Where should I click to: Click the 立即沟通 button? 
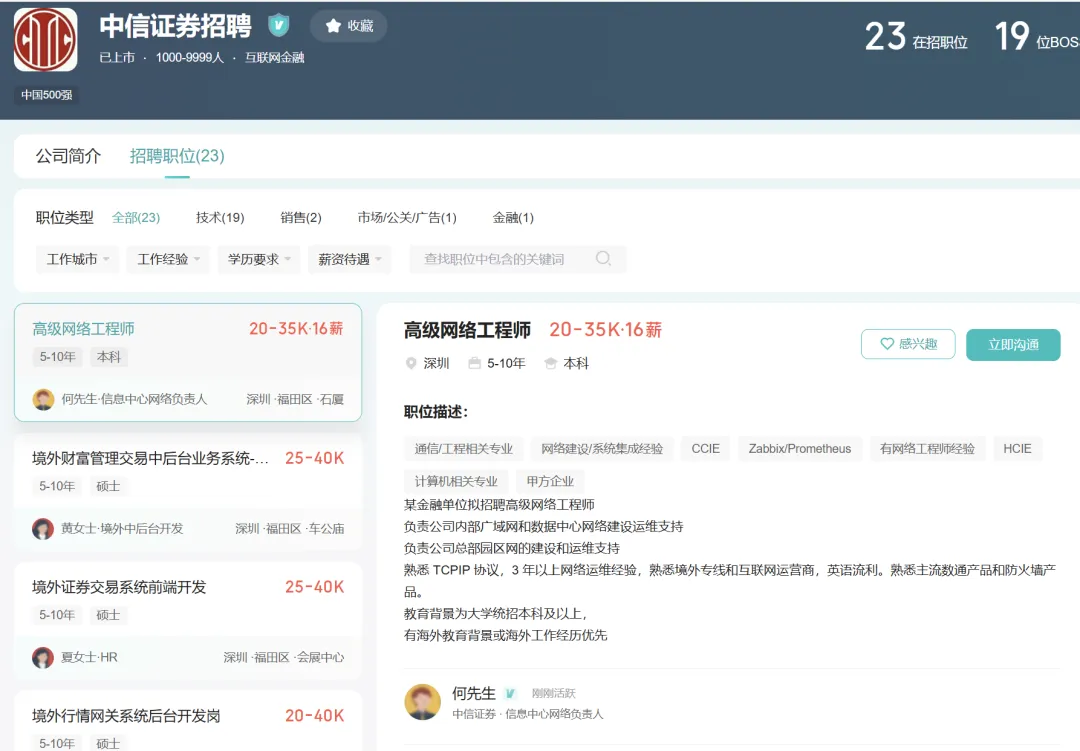tap(1013, 344)
